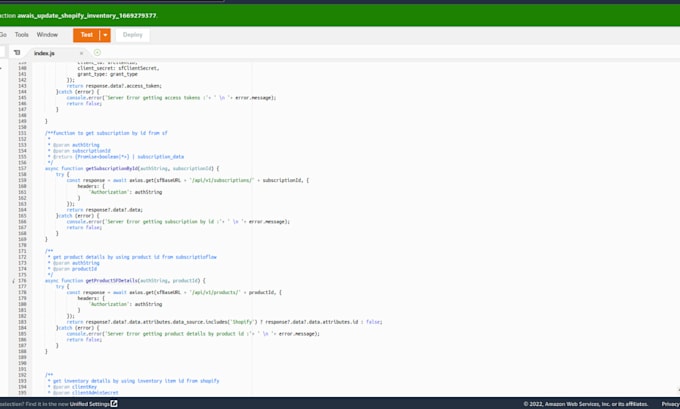Run the function with the Test button
Image resolution: width=680 pixels, height=409 pixels.
[x=87, y=35]
